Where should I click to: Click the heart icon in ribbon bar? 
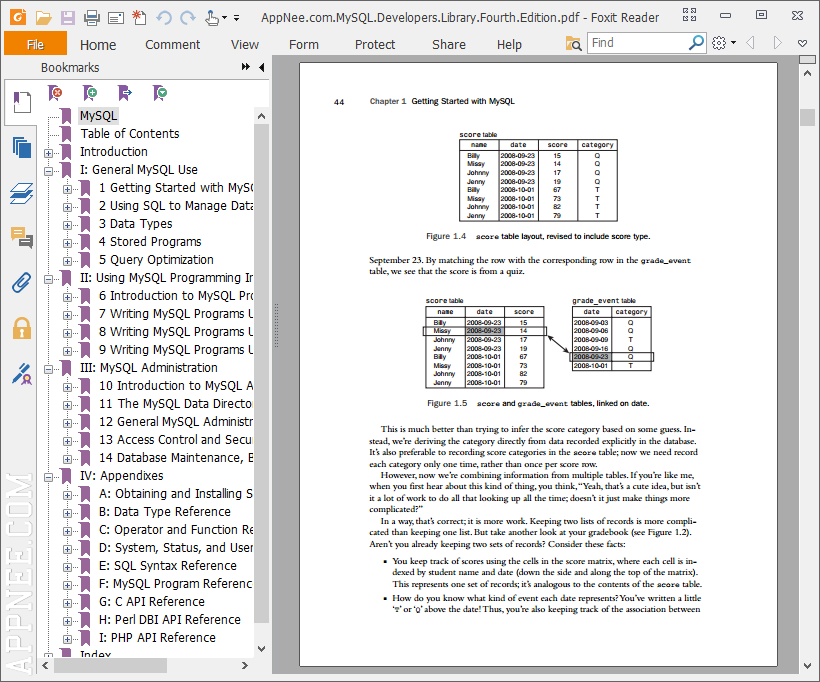[803, 43]
